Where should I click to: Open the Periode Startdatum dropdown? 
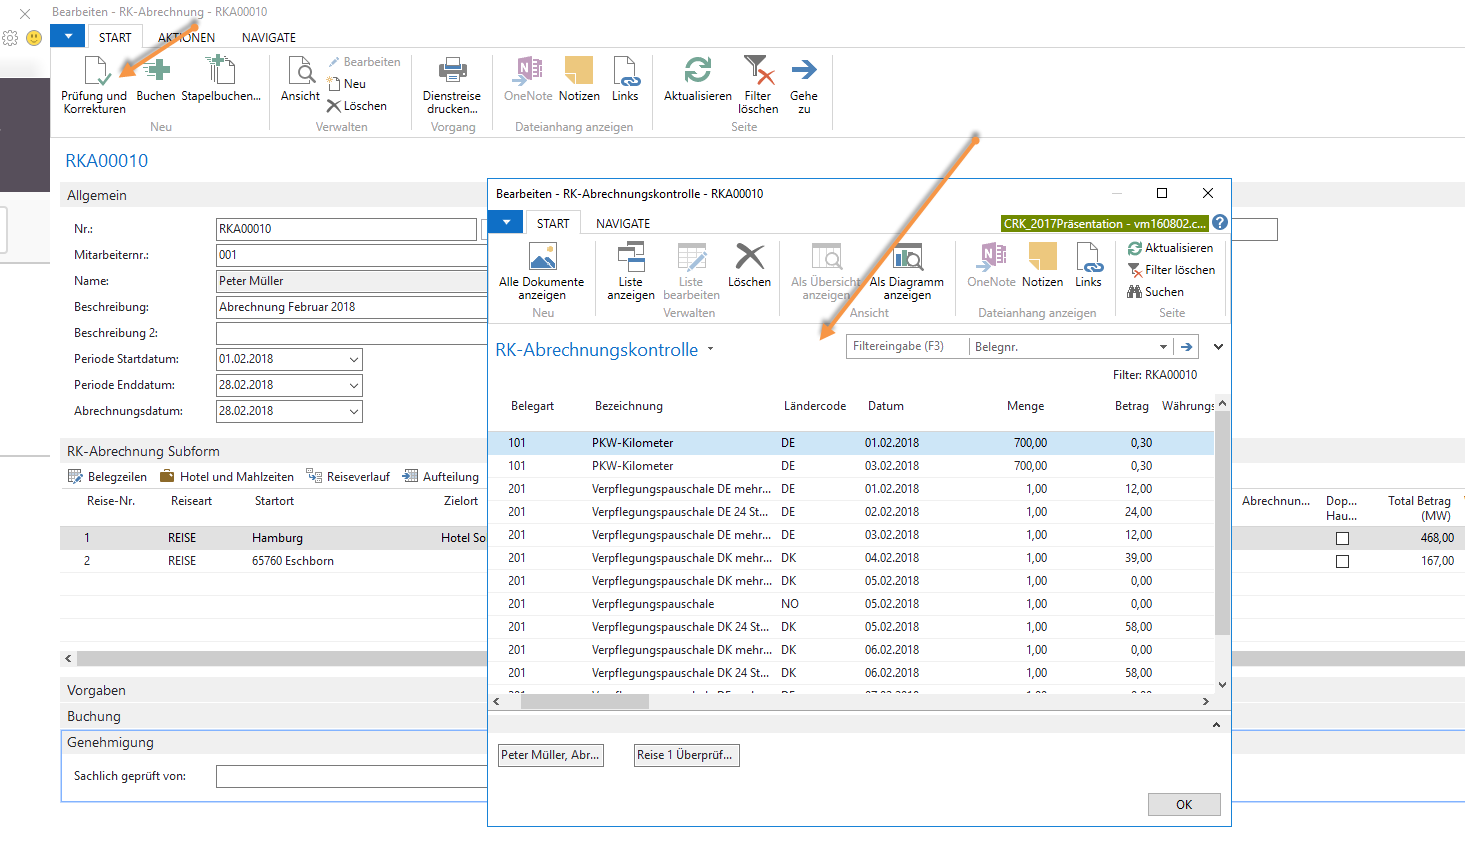tap(354, 359)
